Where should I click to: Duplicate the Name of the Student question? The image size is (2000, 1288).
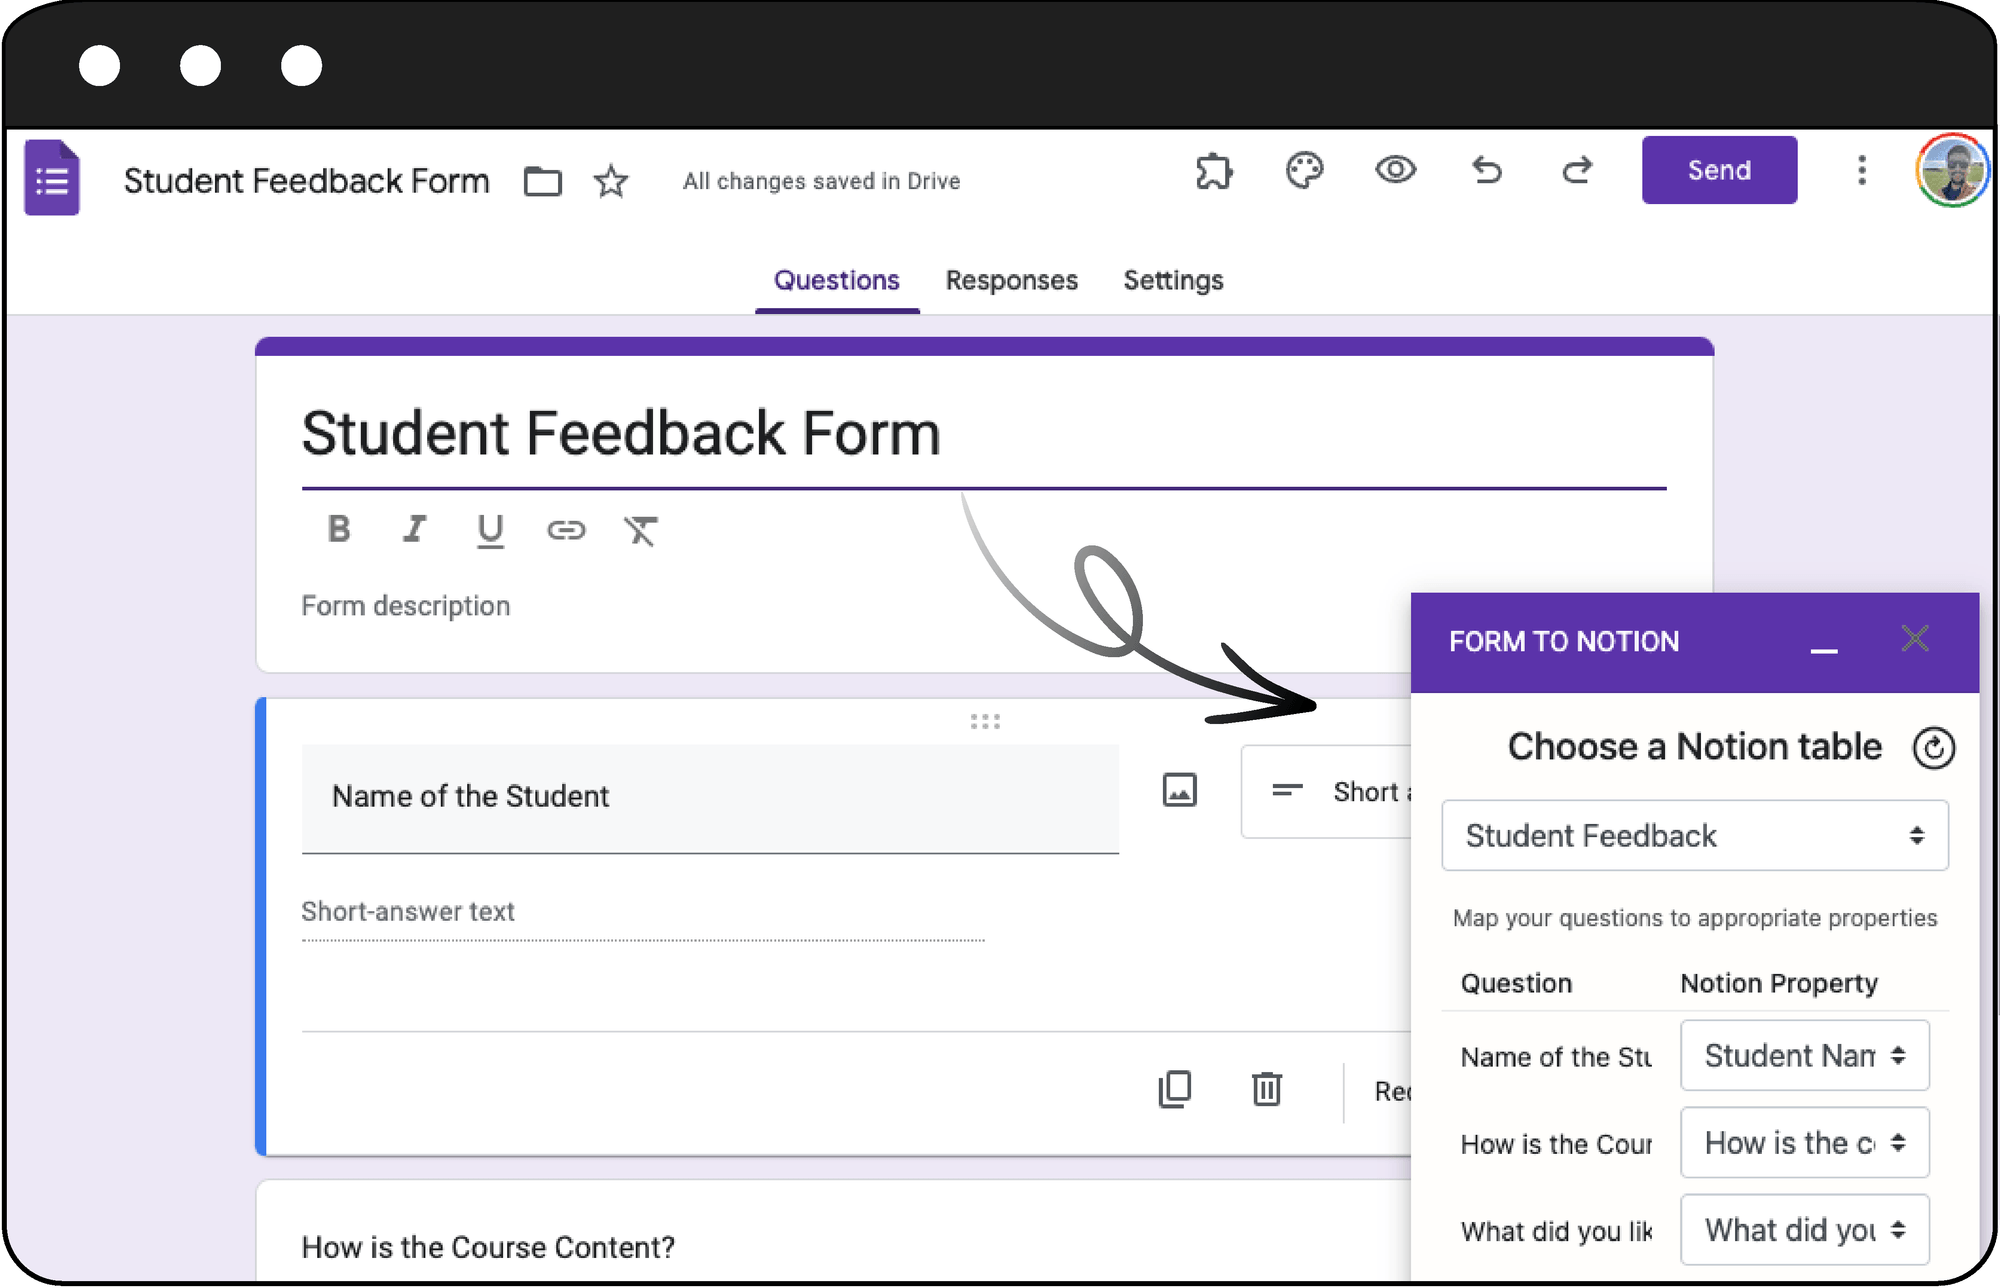pos(1174,1089)
